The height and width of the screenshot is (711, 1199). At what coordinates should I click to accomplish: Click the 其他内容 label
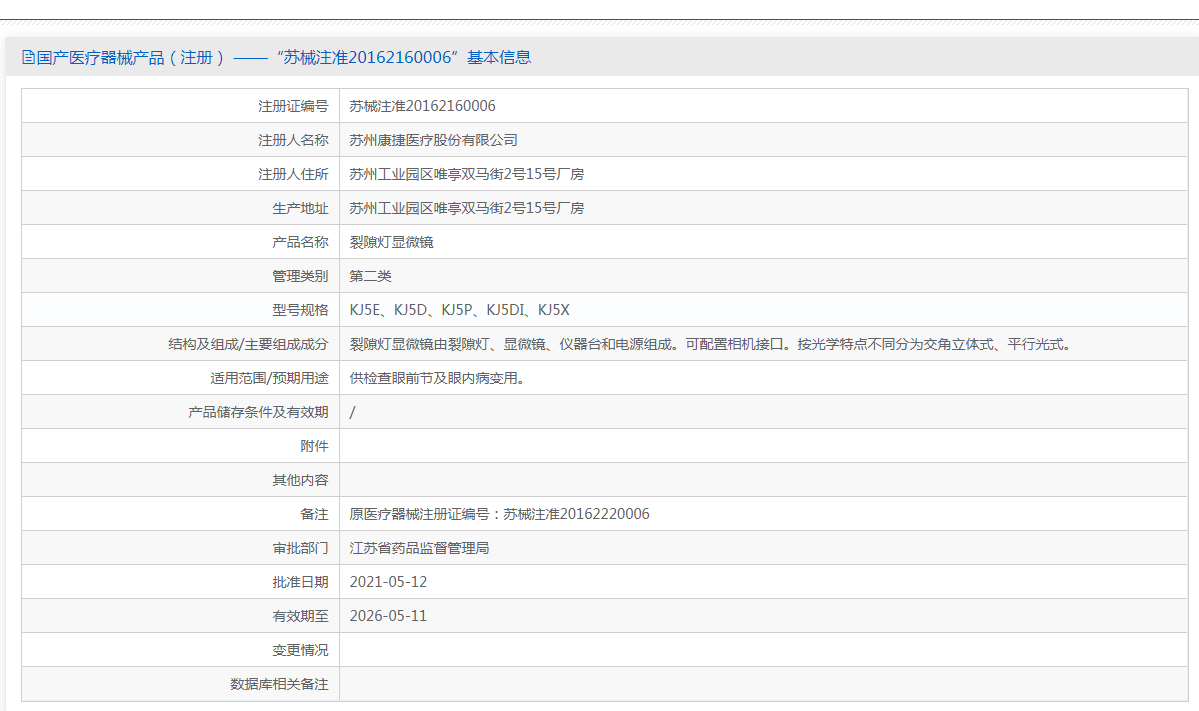300,480
